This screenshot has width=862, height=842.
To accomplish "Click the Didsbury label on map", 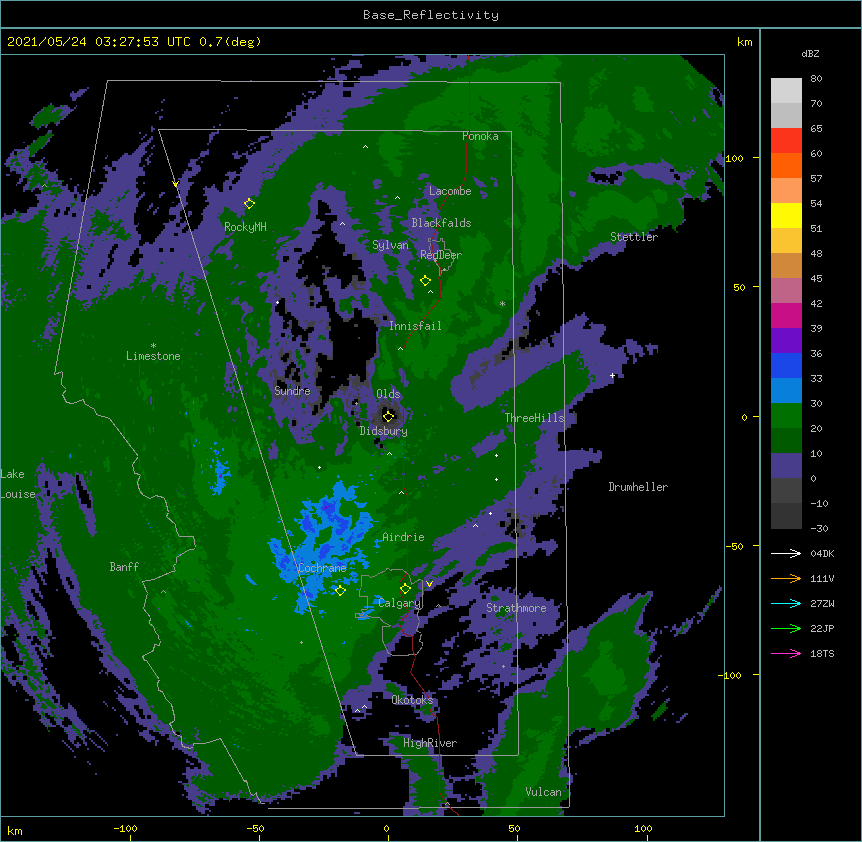I will (384, 431).
